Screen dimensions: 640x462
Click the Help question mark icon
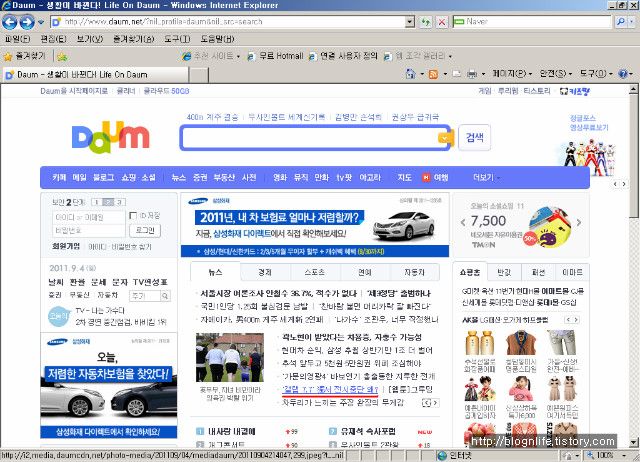[622, 74]
